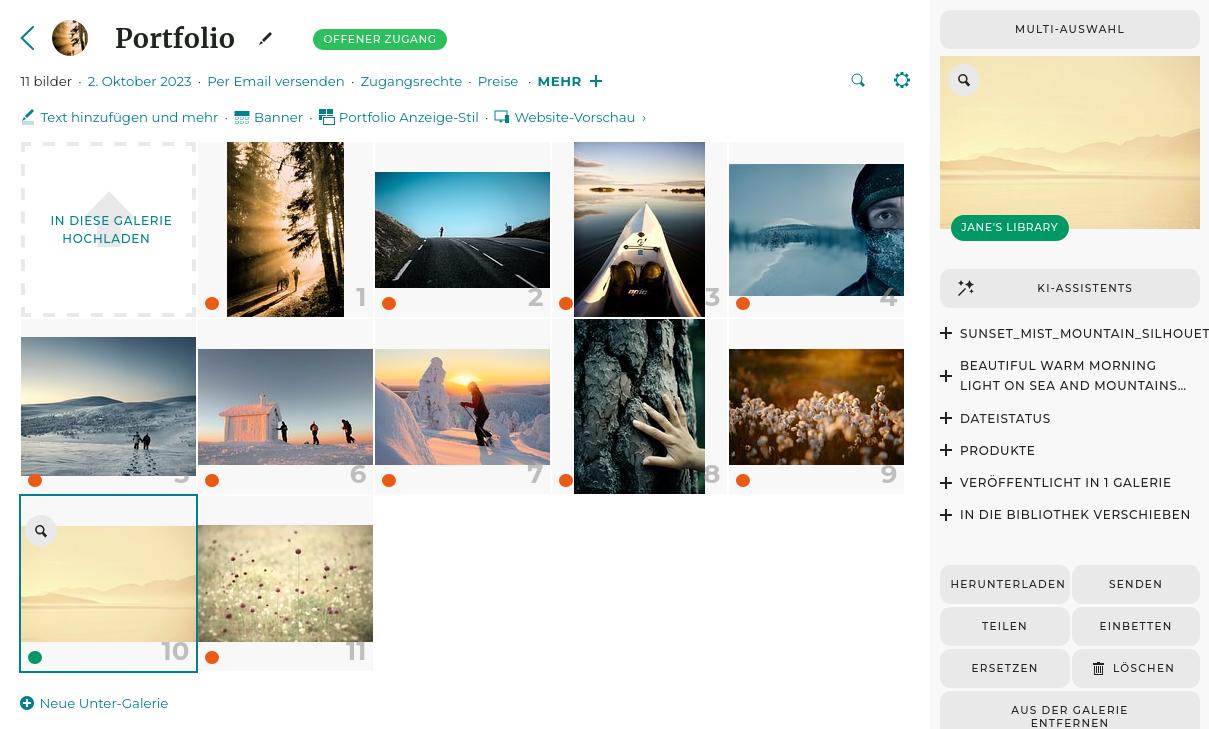Image resolution: width=1209 pixels, height=729 pixels.
Task: Click the Portfolio profile avatar image
Action: click(x=70, y=39)
